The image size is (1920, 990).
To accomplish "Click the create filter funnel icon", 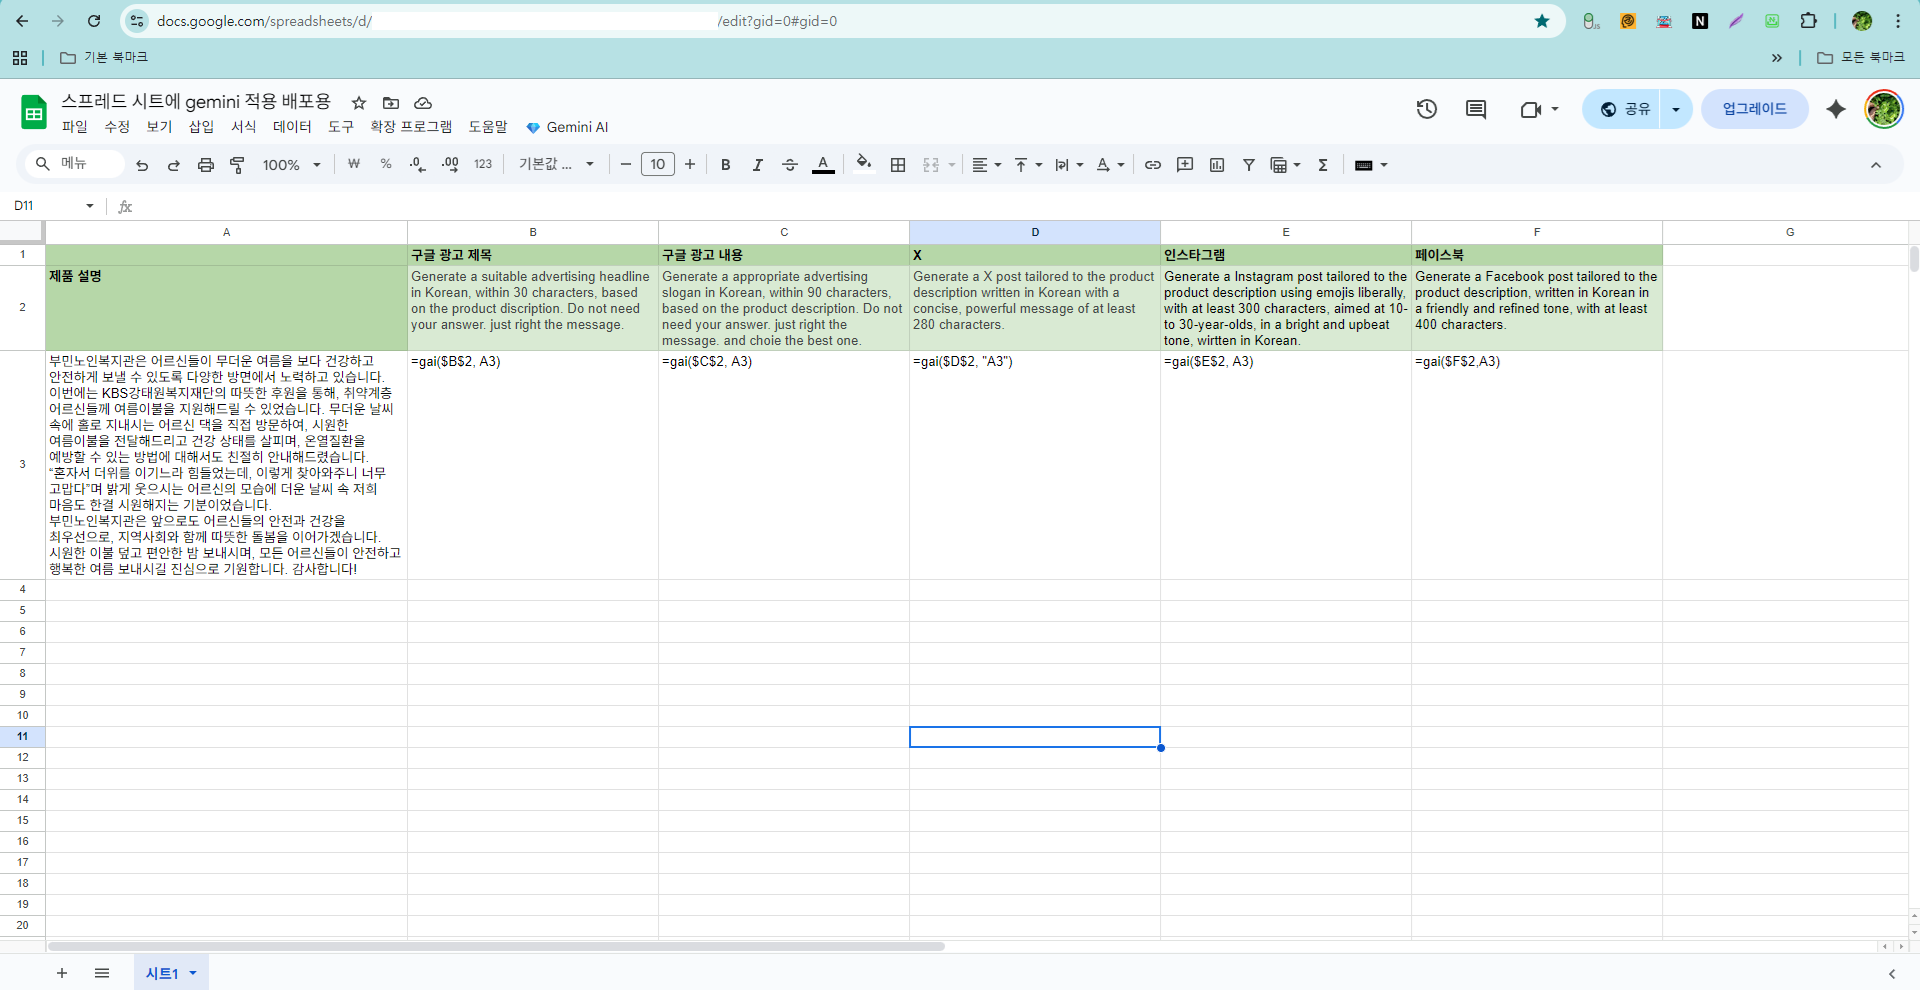I will click(x=1248, y=165).
